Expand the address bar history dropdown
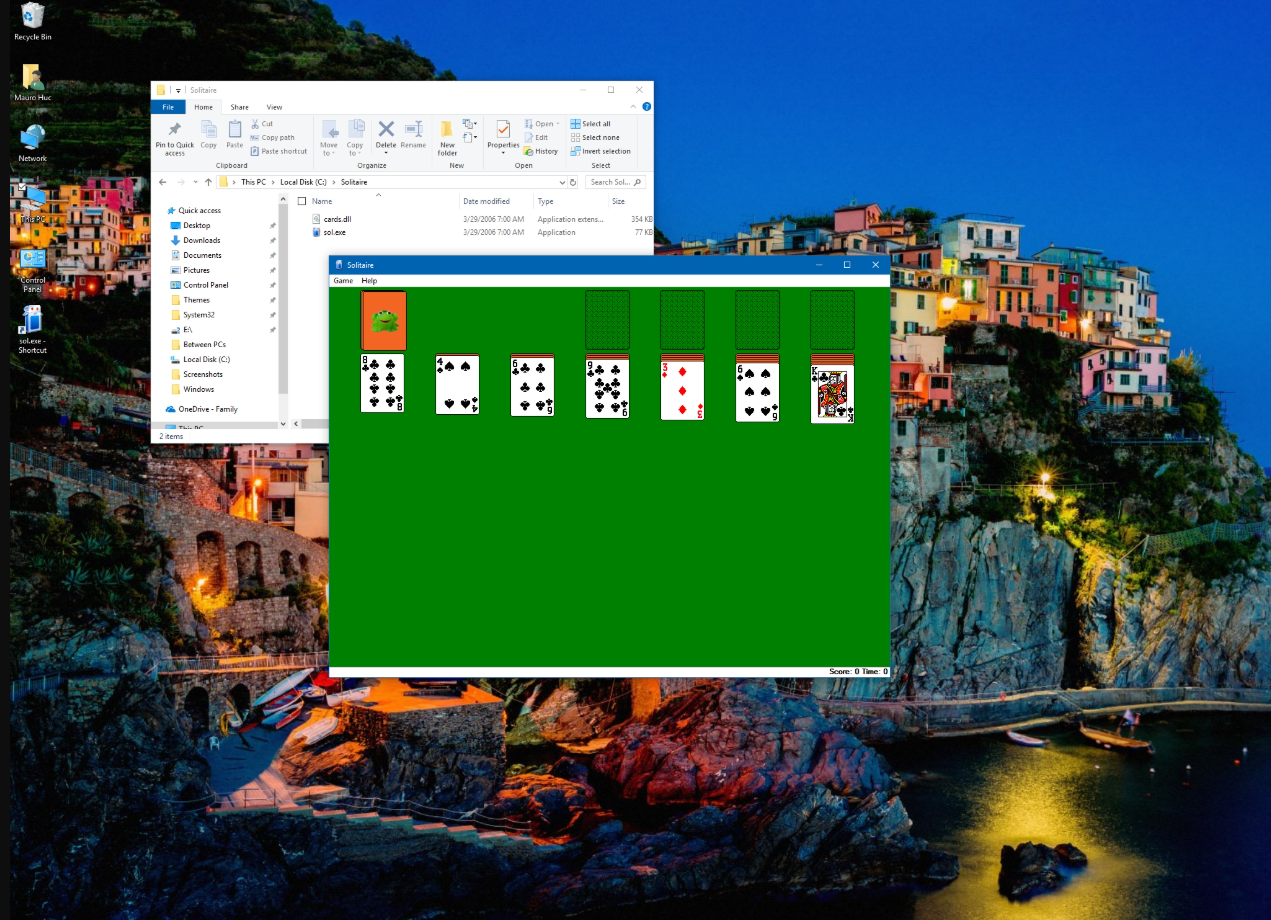1271x920 pixels. (x=561, y=182)
